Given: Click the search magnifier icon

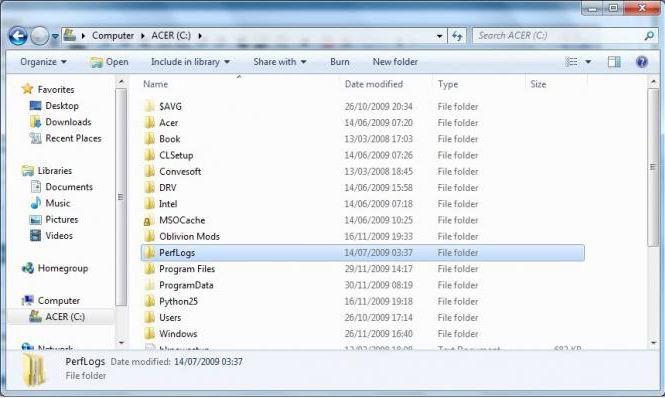Looking at the screenshot, I should (649, 36).
